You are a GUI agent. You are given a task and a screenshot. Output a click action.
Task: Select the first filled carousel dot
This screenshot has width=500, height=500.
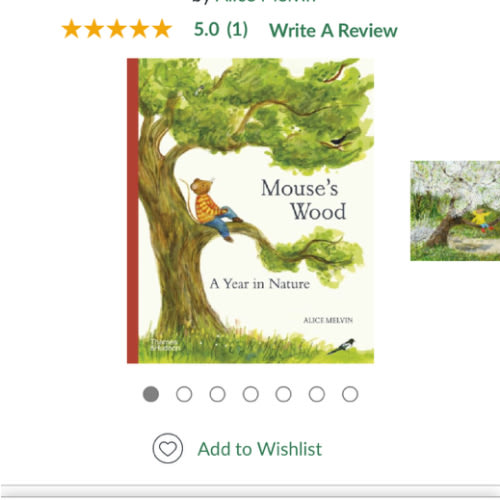click(151, 394)
